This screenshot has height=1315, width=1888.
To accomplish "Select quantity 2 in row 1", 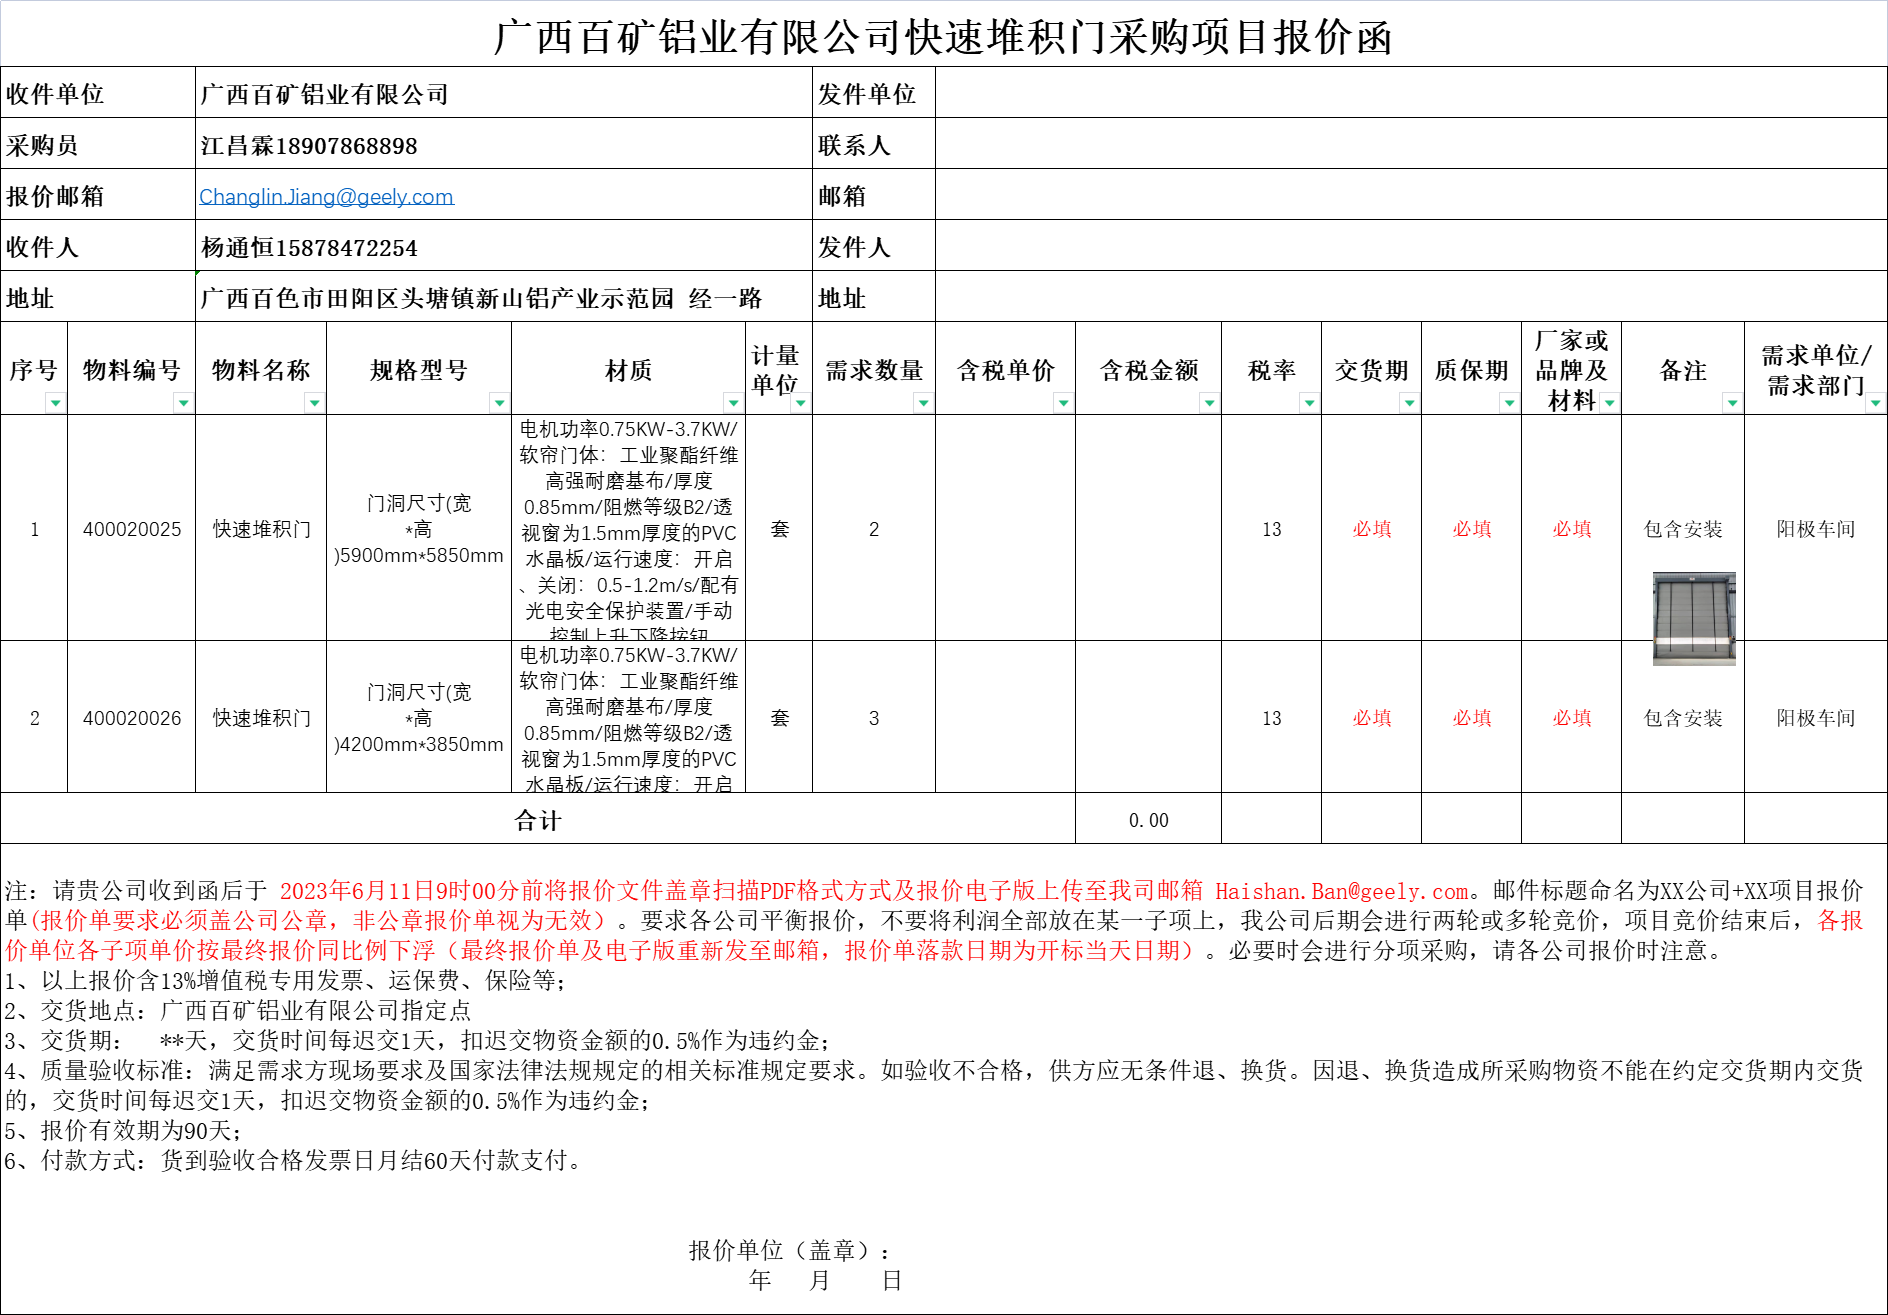I will (874, 529).
